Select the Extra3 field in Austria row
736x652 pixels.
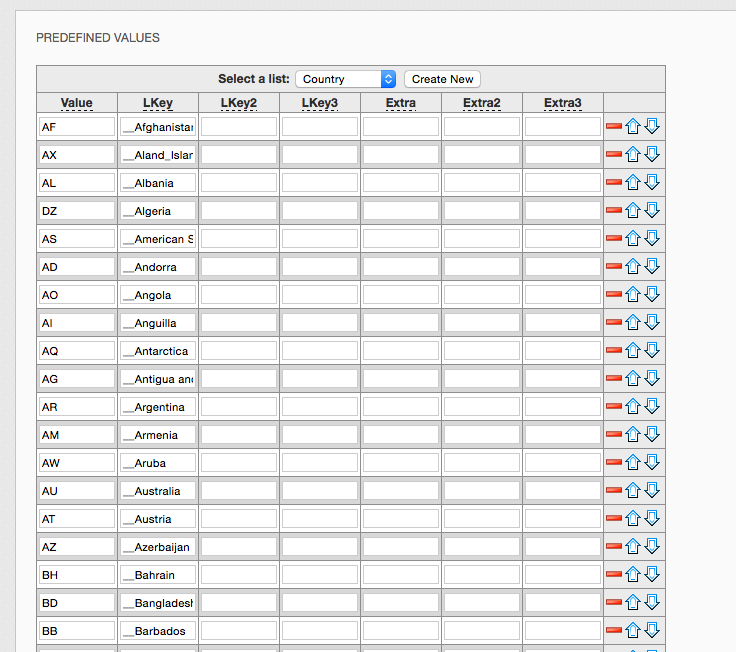562,519
